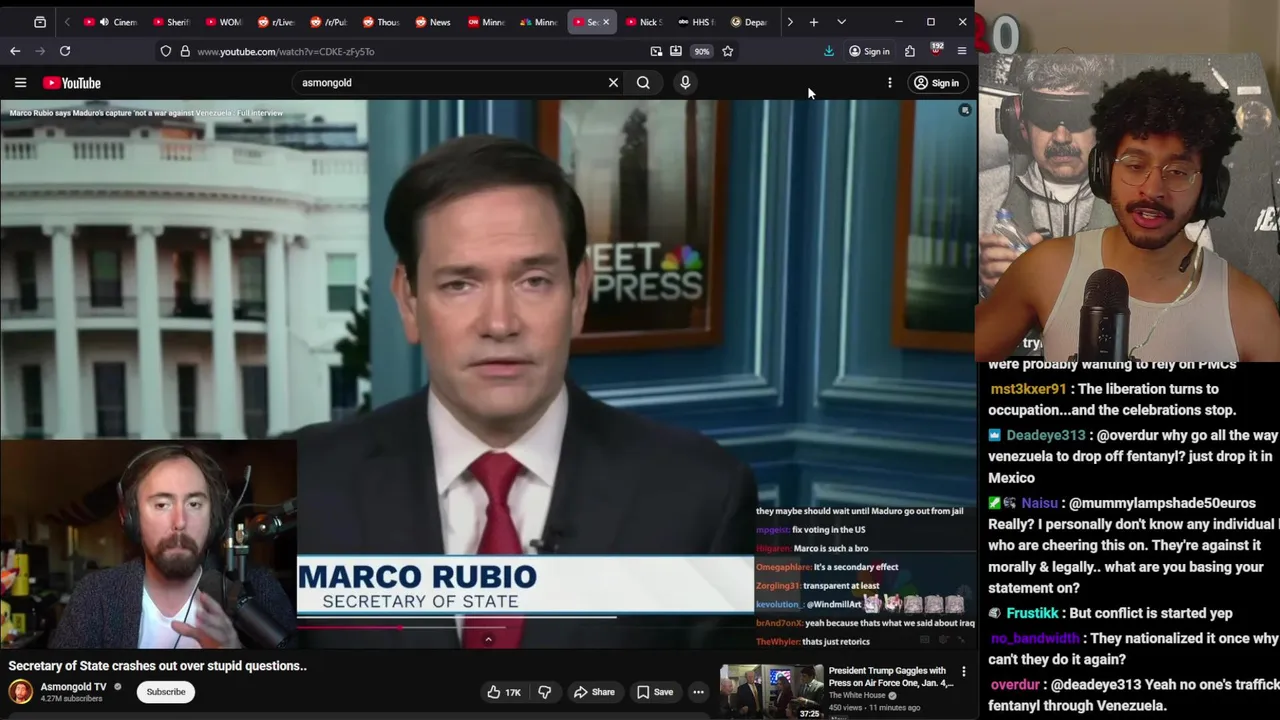Image resolution: width=1280 pixels, height=720 pixels.
Task: Switch to the WOM tab
Action: (x=223, y=22)
